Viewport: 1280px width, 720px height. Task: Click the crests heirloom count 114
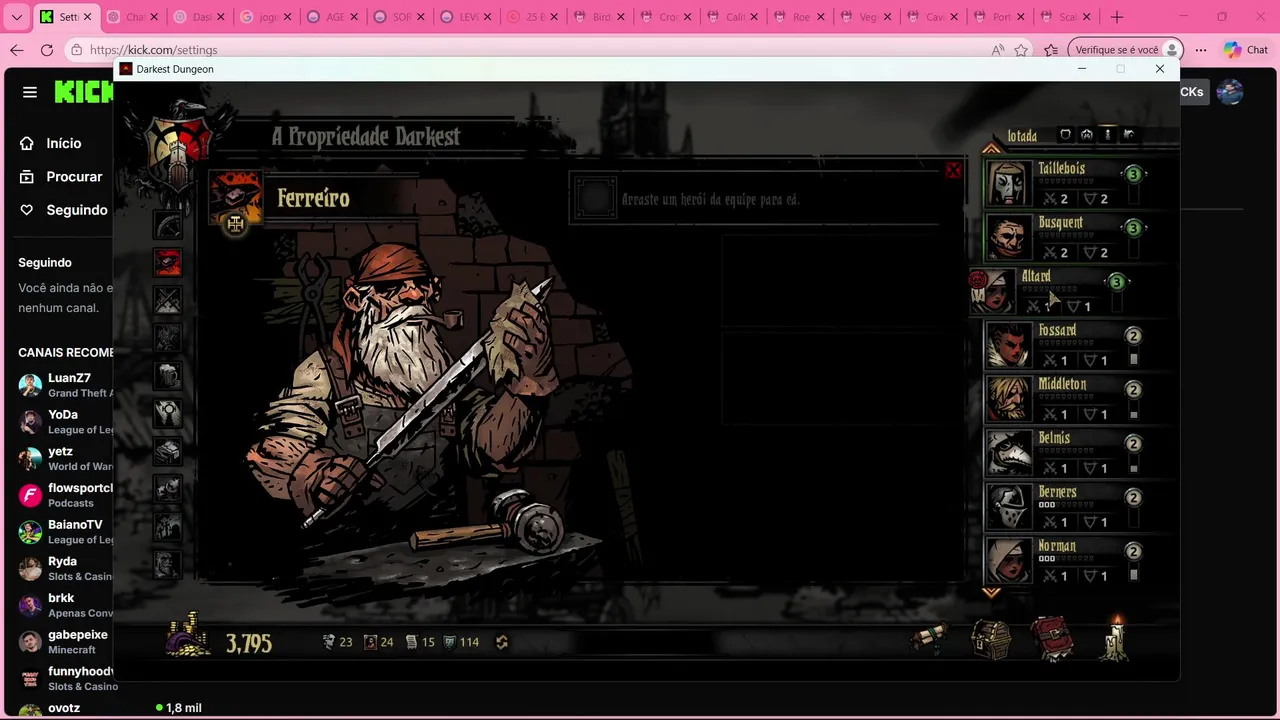pos(461,642)
